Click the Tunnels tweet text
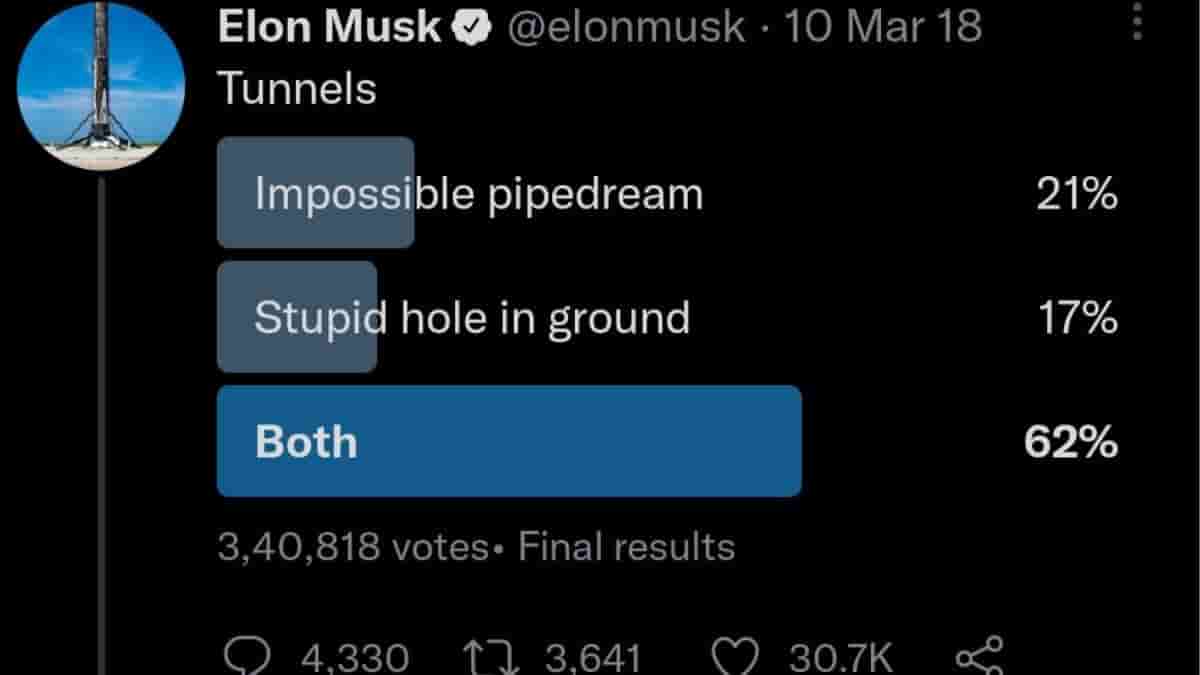Image resolution: width=1200 pixels, height=675 pixels. click(x=297, y=90)
